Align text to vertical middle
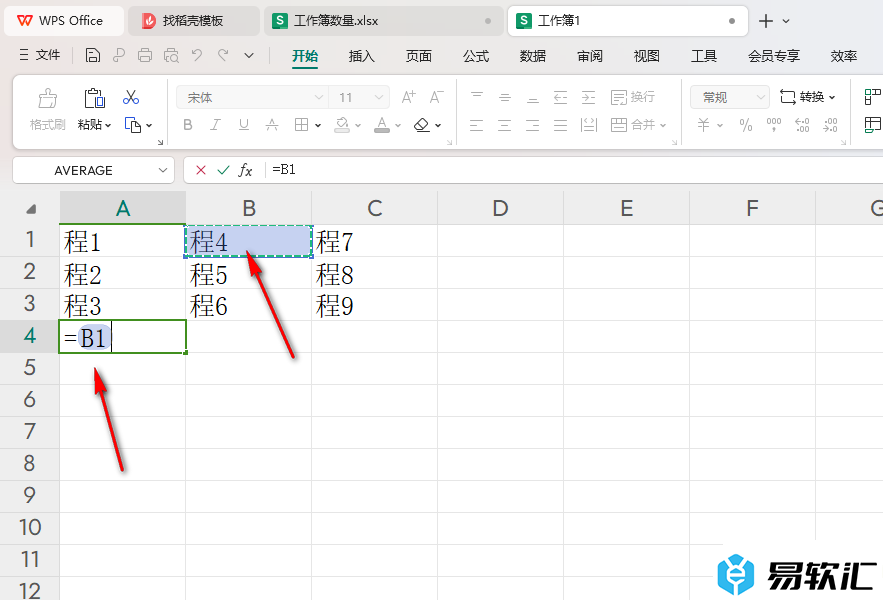This screenshot has width=883, height=600. 505,97
